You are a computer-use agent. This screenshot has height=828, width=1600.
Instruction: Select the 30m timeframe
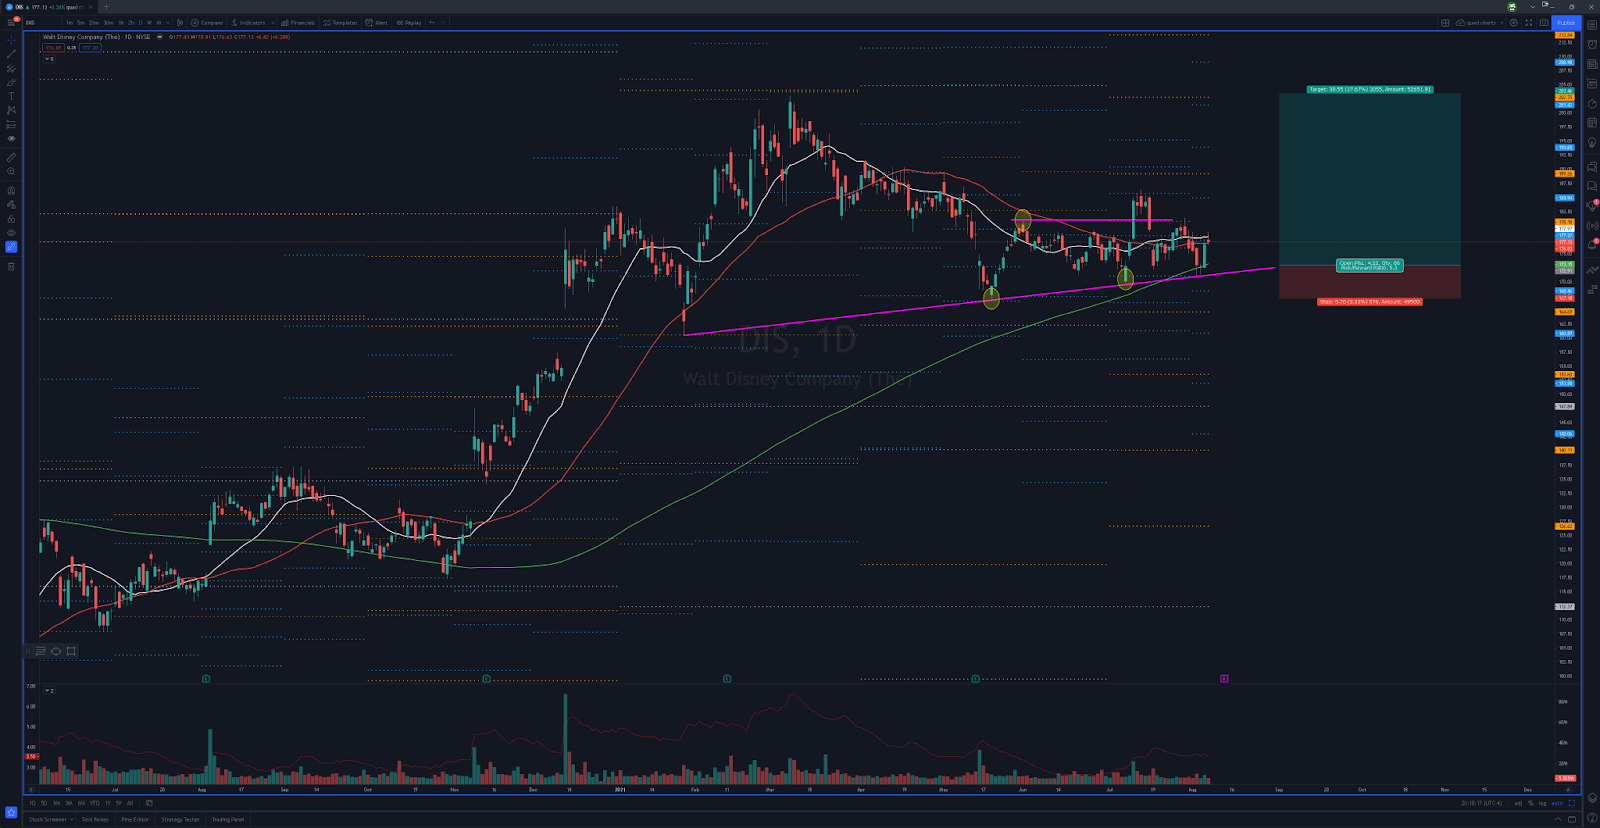pos(108,22)
